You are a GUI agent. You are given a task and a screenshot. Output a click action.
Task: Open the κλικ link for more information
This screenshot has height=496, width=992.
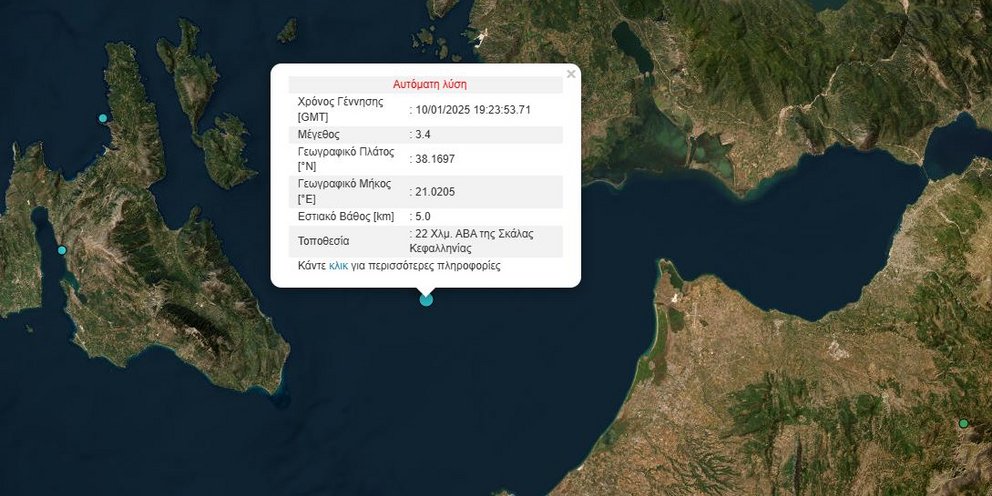coord(339,266)
